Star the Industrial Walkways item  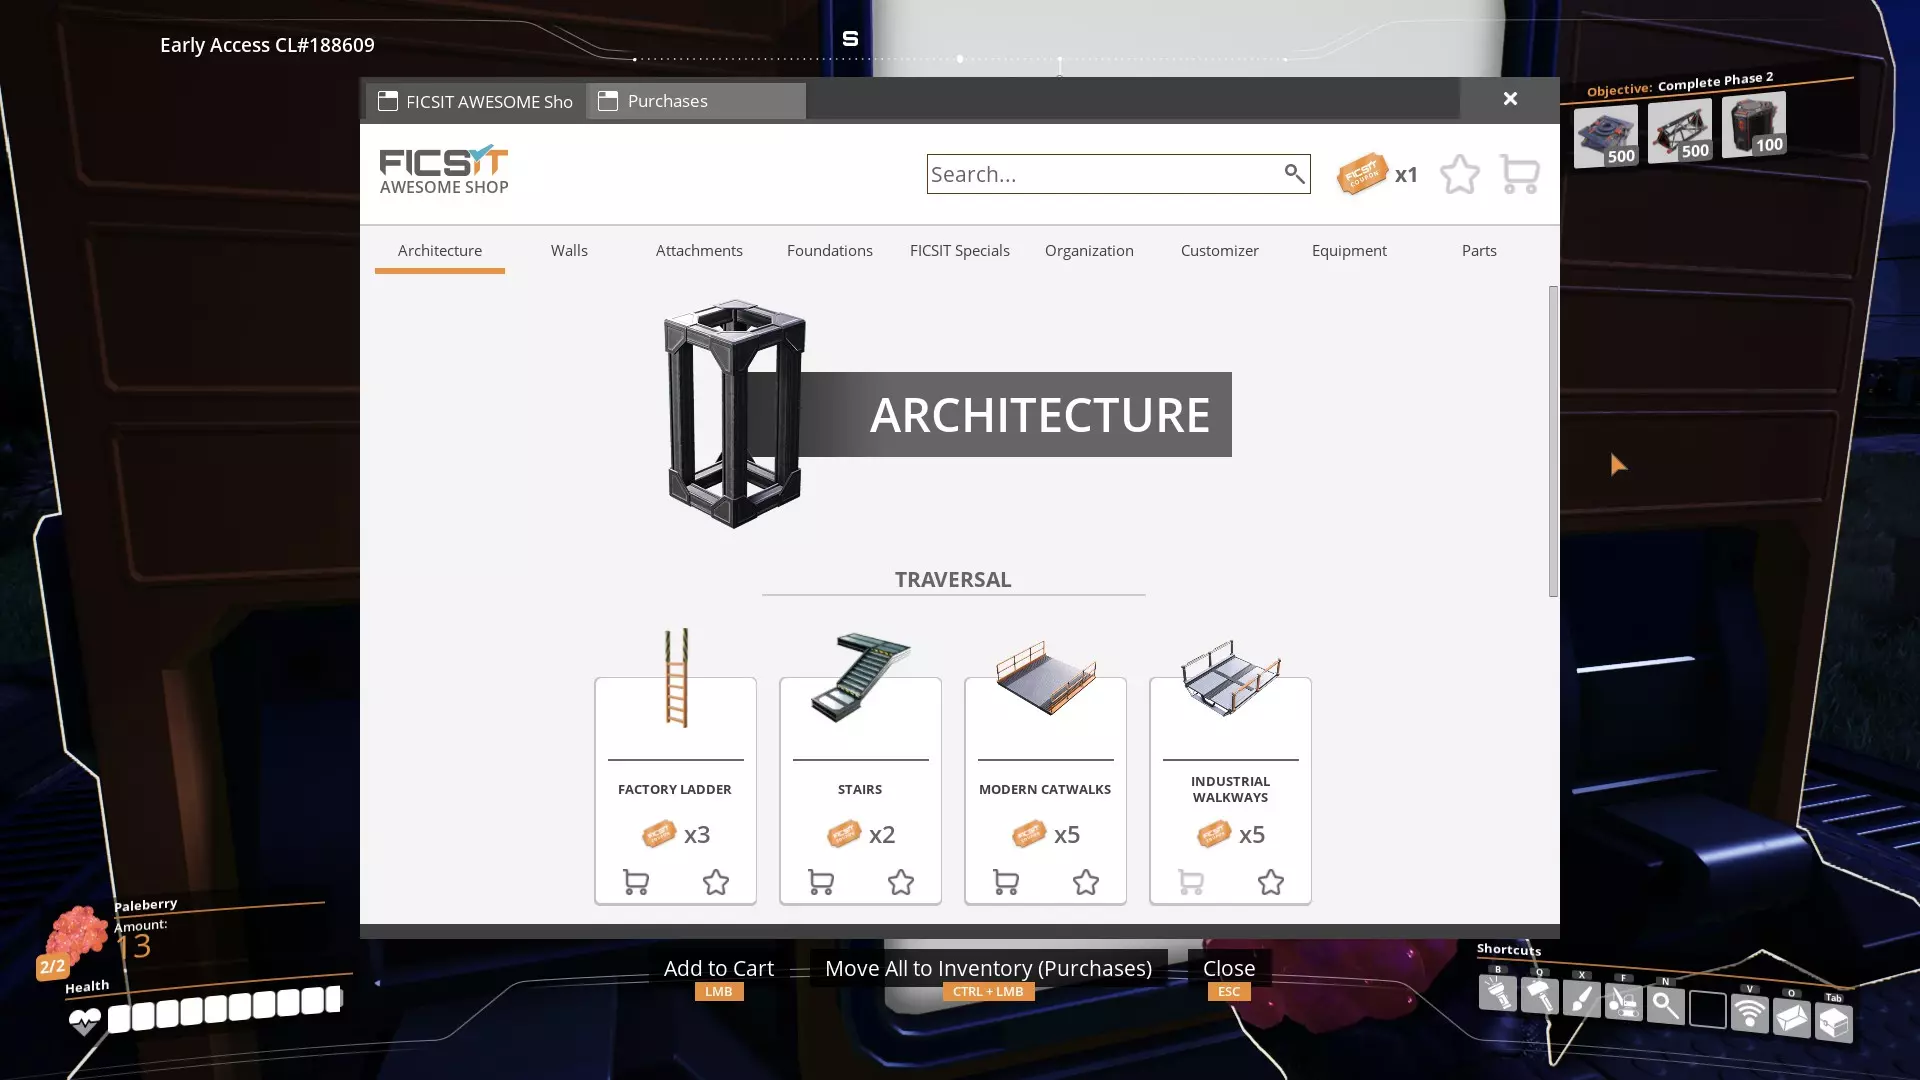coord(1271,882)
